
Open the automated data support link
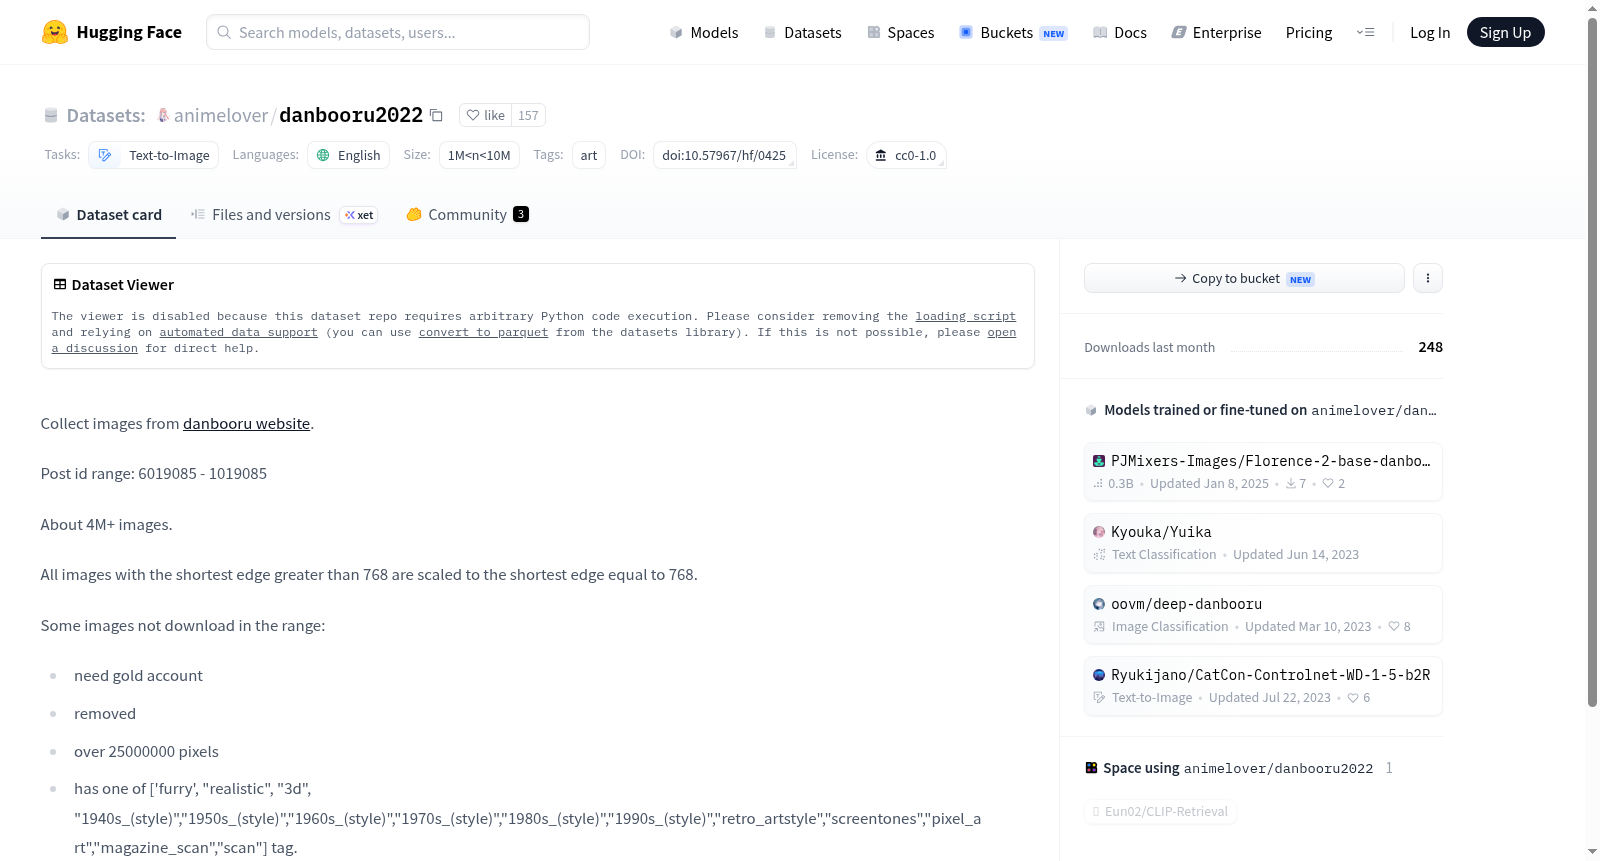point(238,332)
